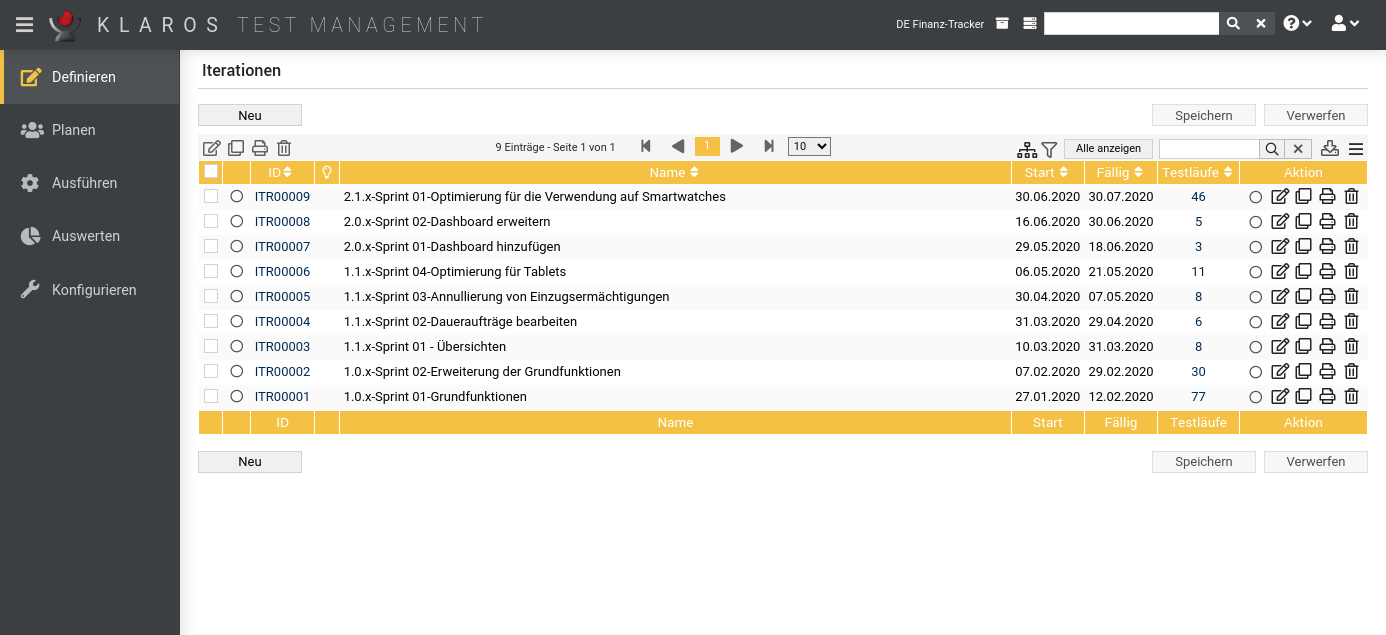
Task: Toggle the select-all header checkbox
Action: 211,172
